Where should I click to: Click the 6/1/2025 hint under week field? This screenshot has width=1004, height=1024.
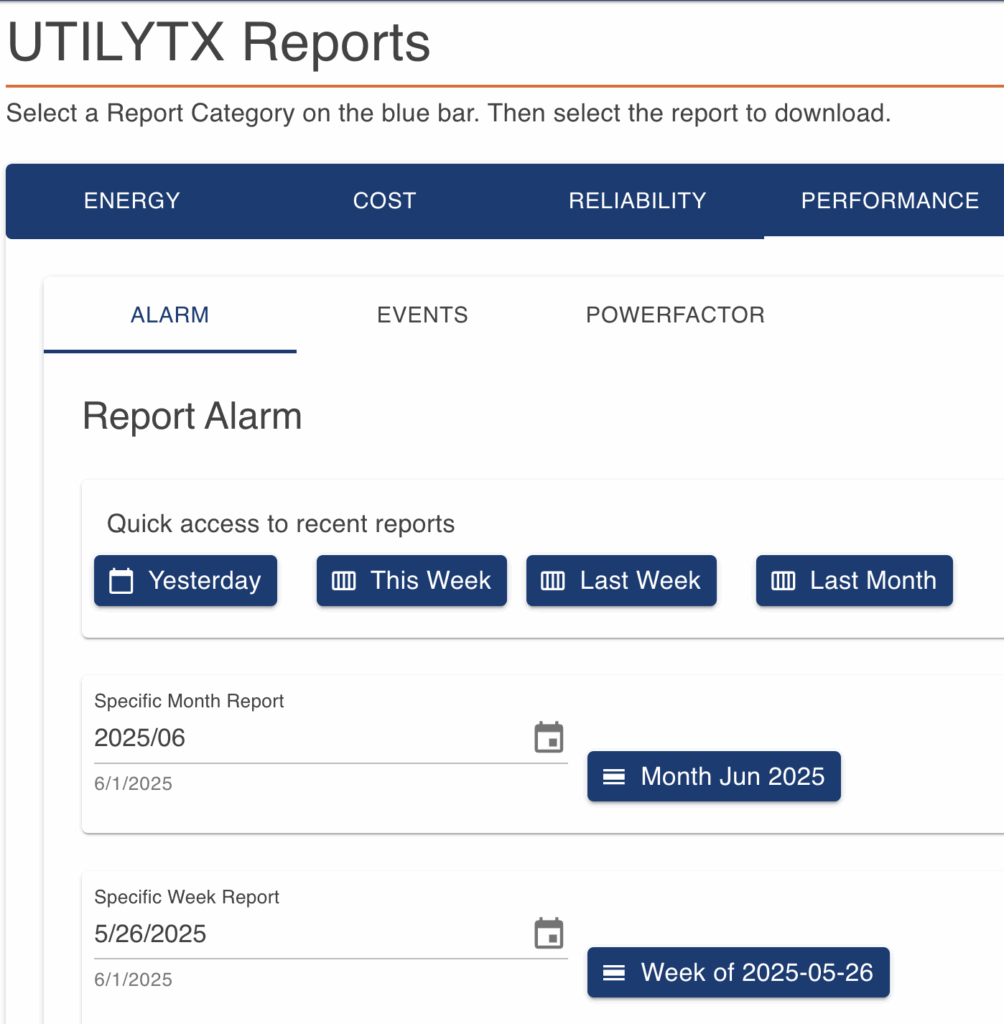click(133, 980)
